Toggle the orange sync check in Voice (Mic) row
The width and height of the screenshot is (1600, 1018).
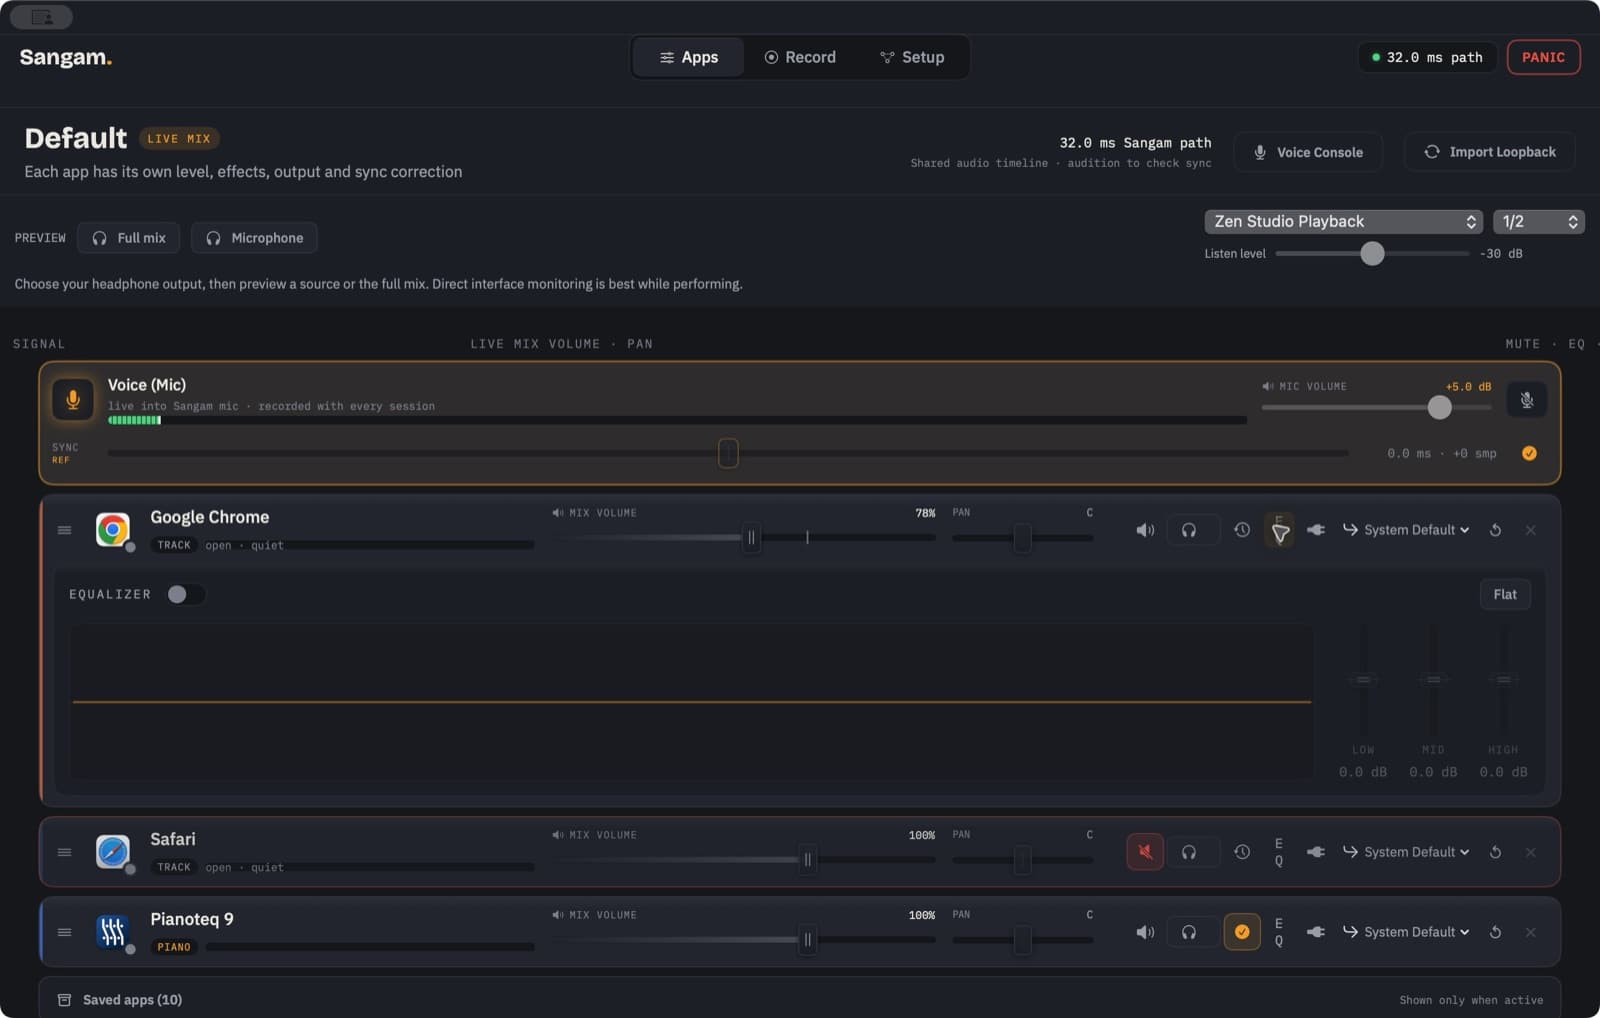click(1529, 453)
